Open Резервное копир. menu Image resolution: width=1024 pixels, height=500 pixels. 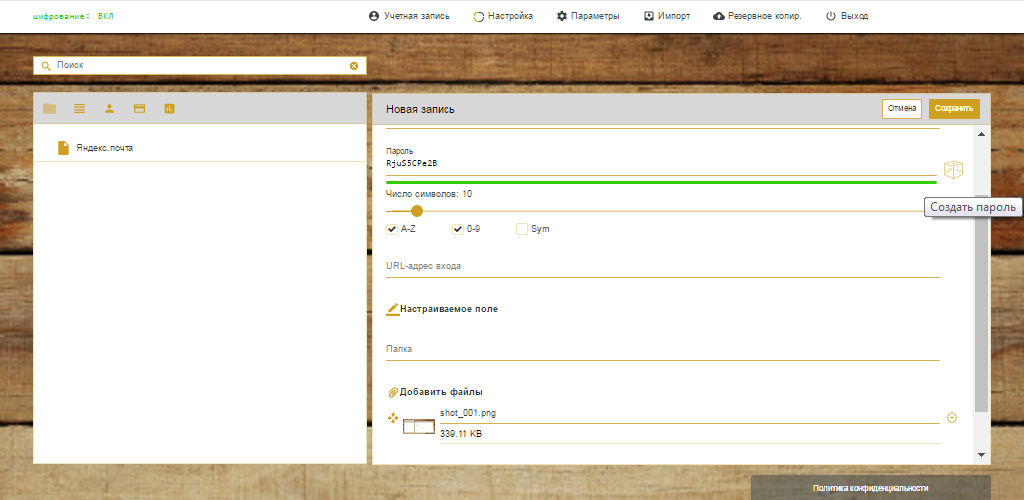click(x=758, y=16)
